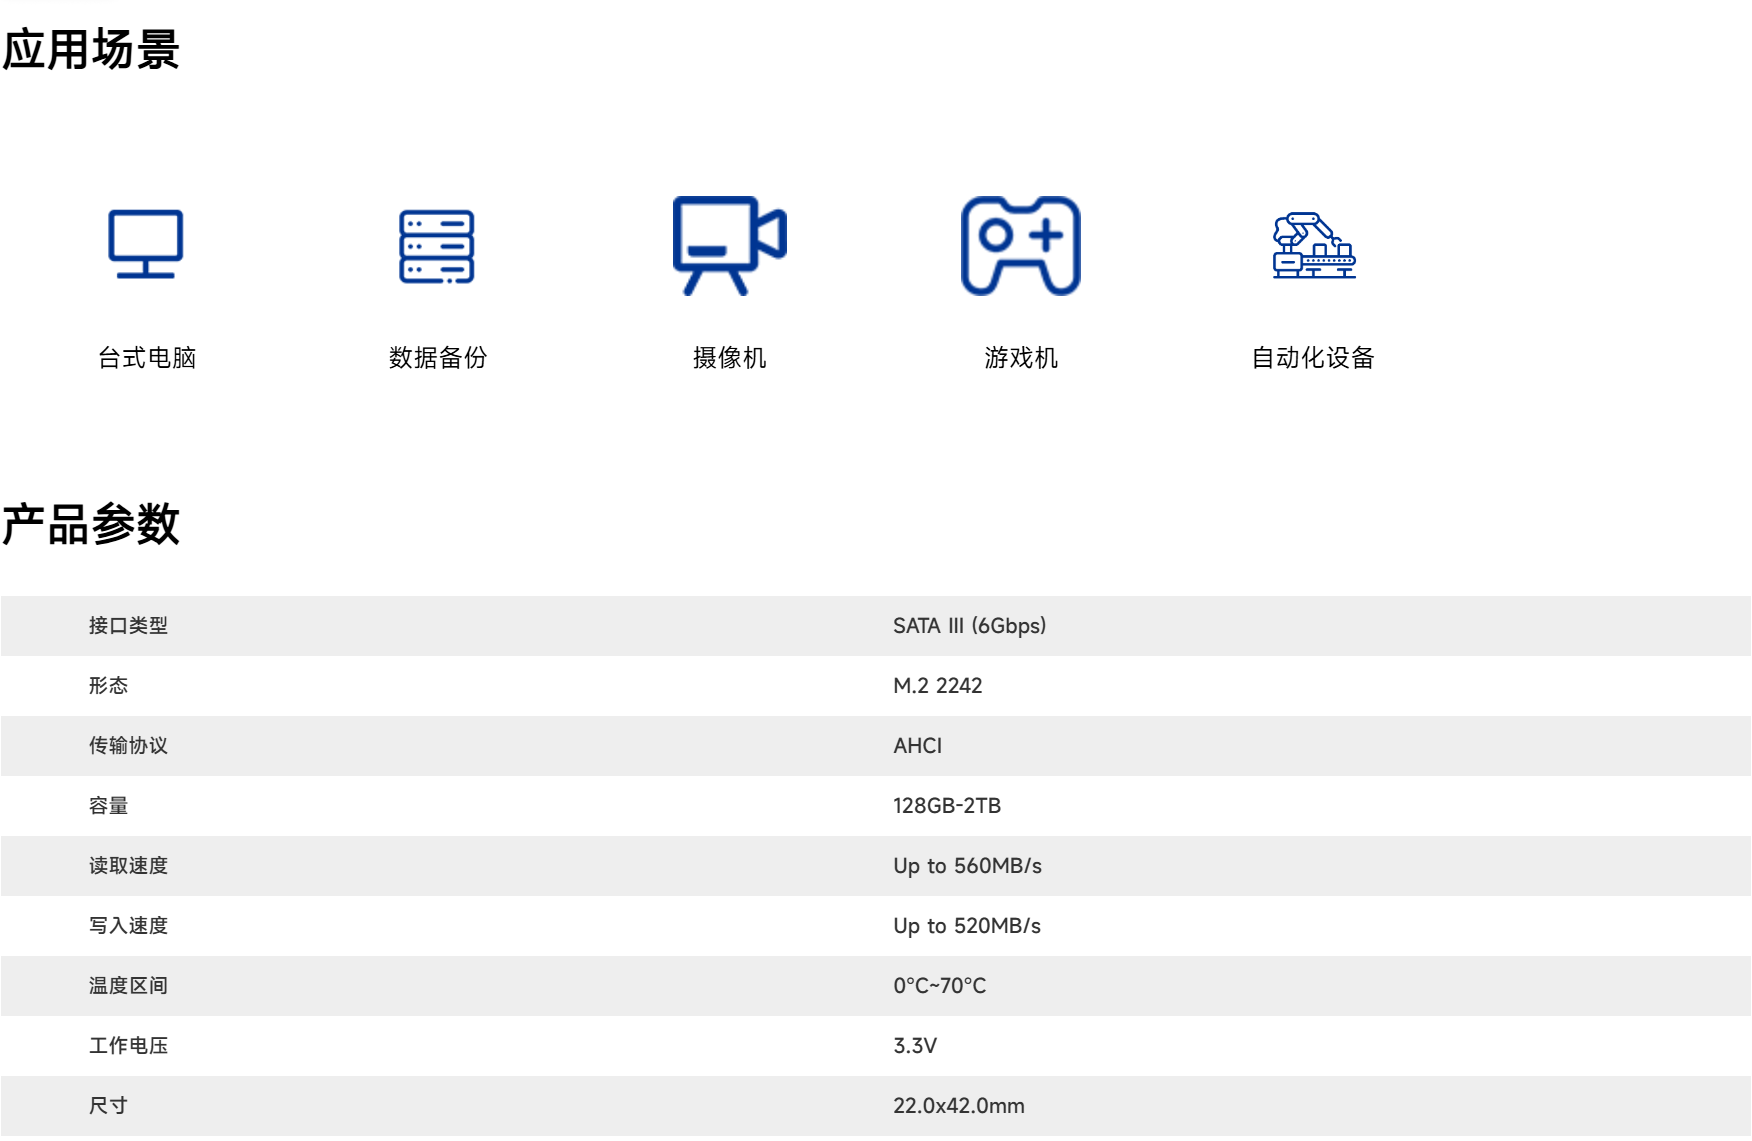Select the video camera icon
Image resolution: width=1752 pixels, height=1141 pixels.
[729, 245]
